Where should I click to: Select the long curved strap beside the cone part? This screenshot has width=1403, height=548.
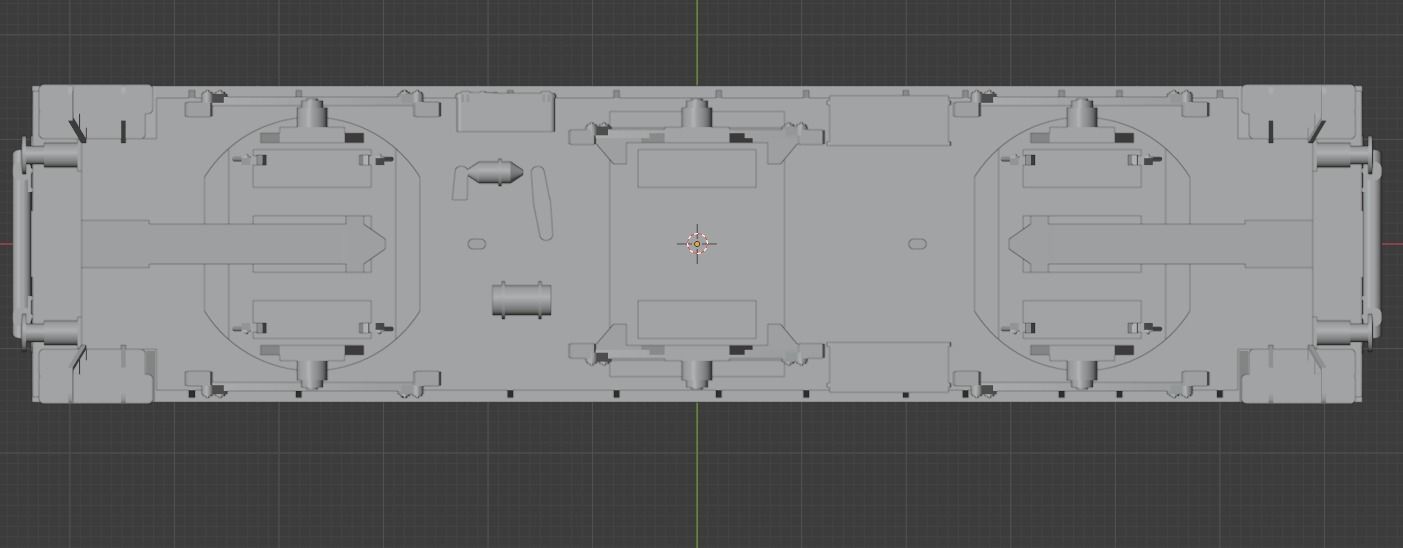541,203
